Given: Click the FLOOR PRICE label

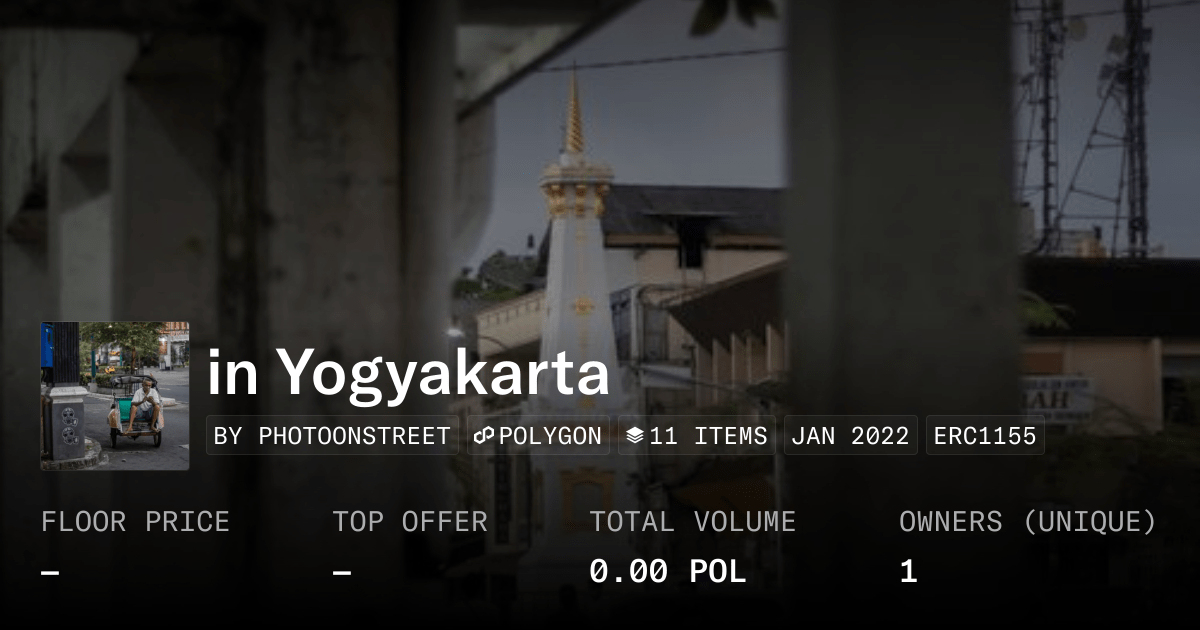Looking at the screenshot, I should pos(135,522).
